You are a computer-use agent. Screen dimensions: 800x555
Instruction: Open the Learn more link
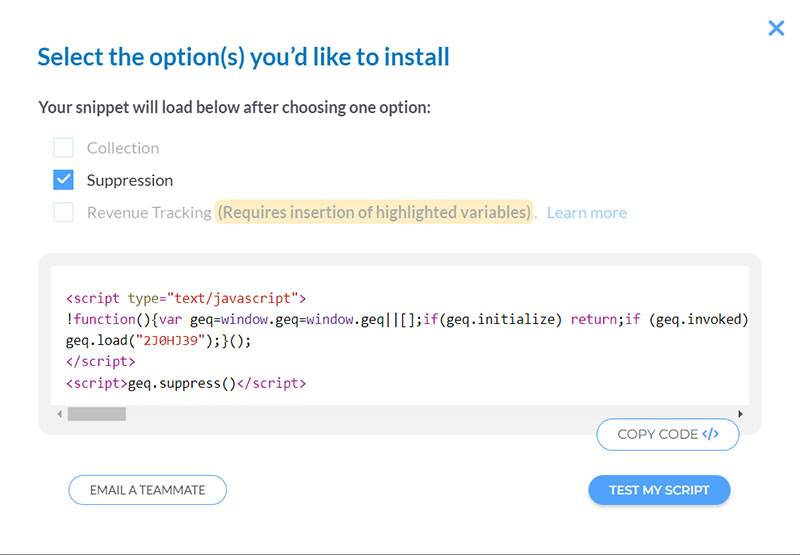[587, 212]
